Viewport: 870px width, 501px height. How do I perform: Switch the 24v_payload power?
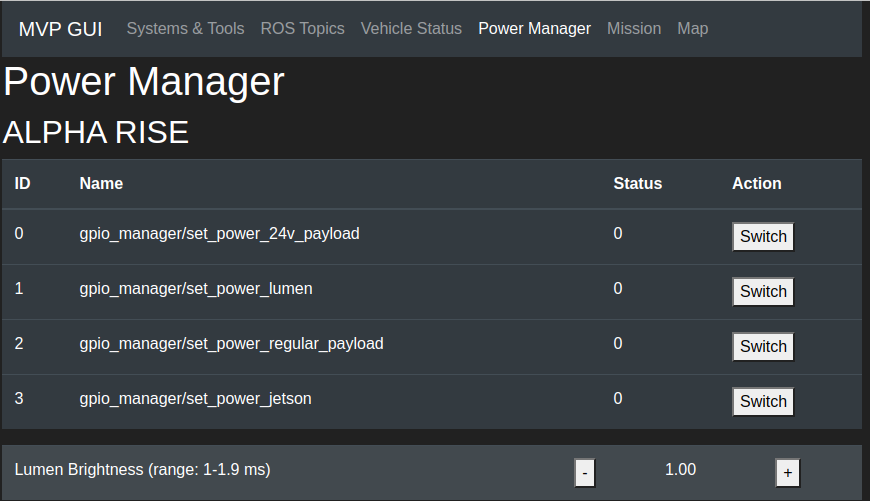(763, 237)
